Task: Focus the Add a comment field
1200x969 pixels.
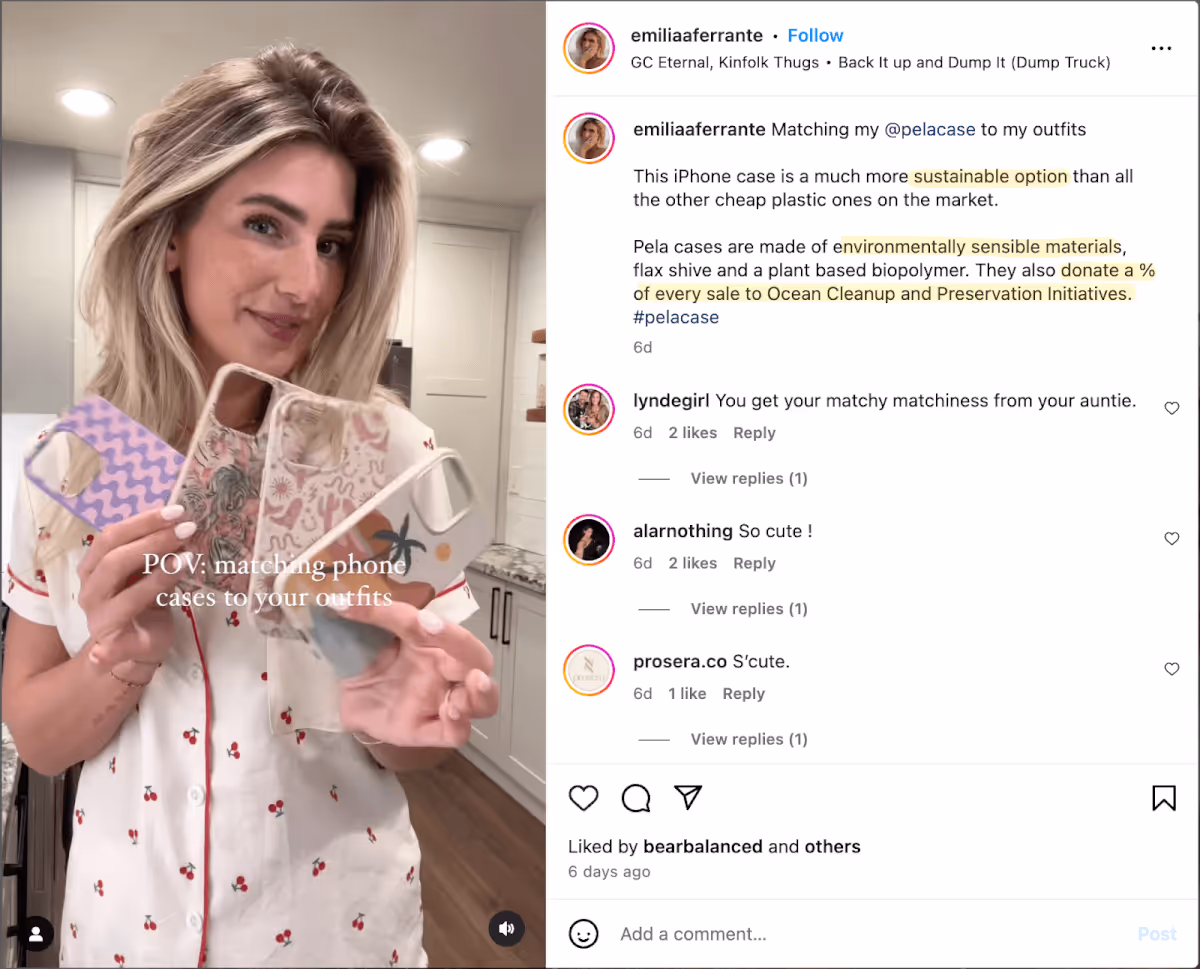Action: point(870,934)
